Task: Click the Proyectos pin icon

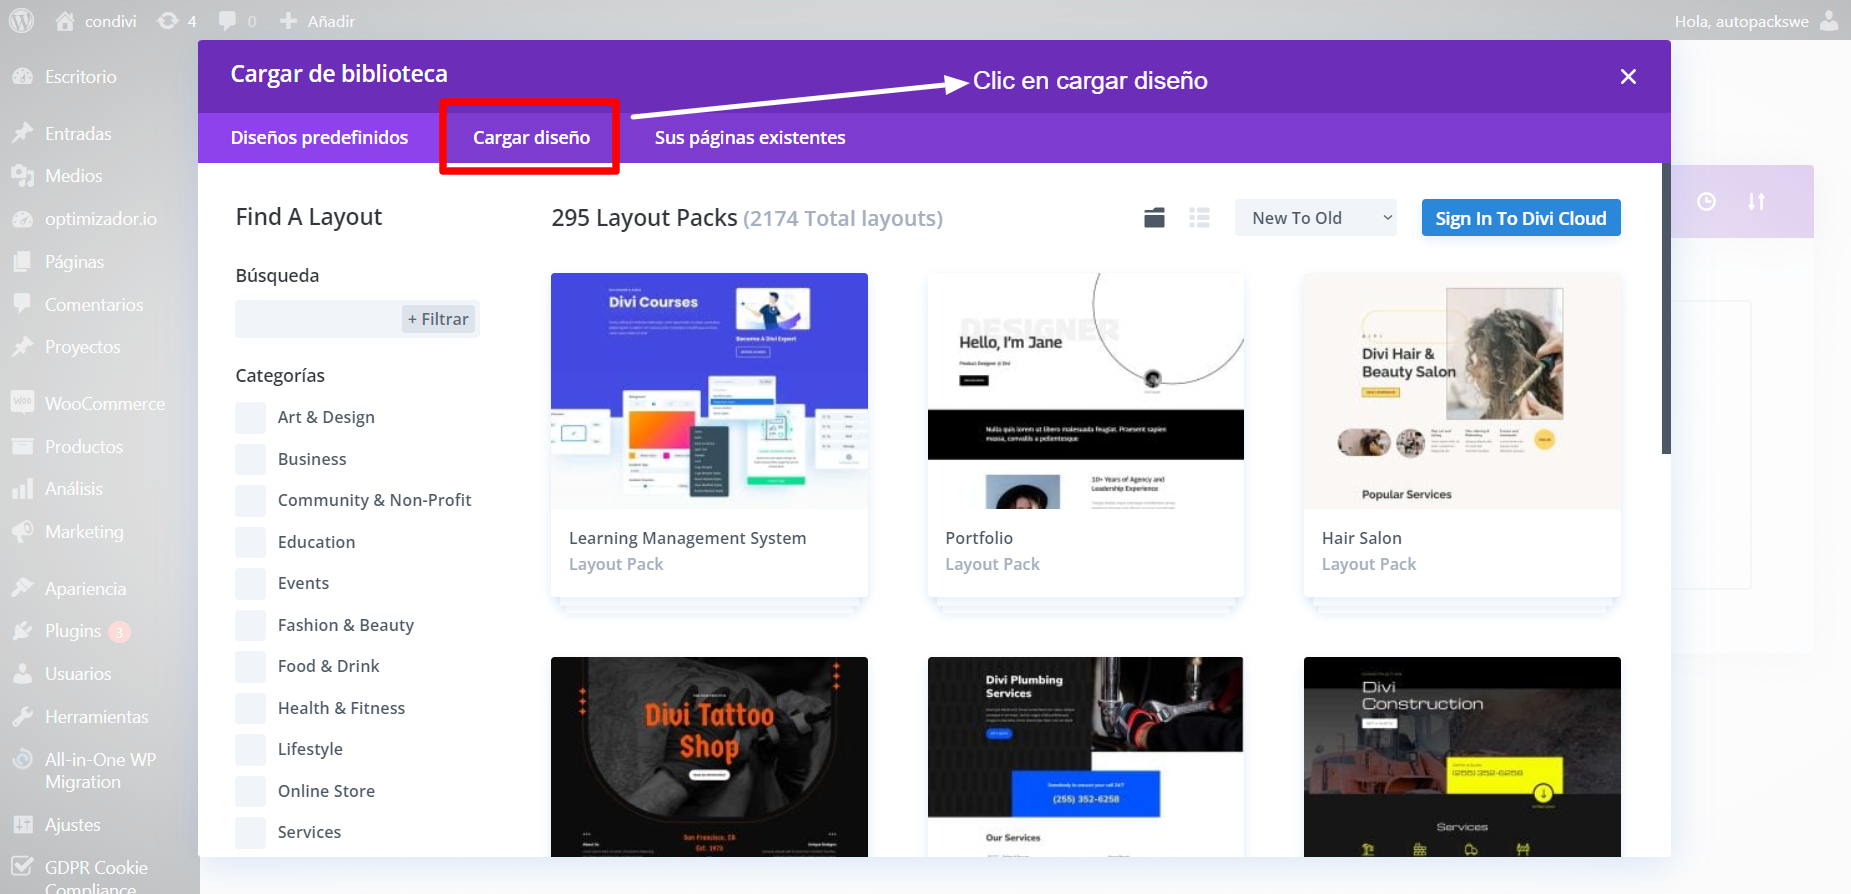Action: [x=22, y=347]
